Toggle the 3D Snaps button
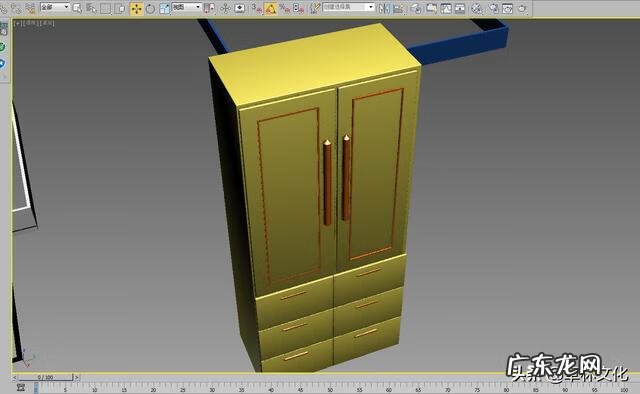Screen dimensions: 640x394 pyautogui.click(x=257, y=9)
